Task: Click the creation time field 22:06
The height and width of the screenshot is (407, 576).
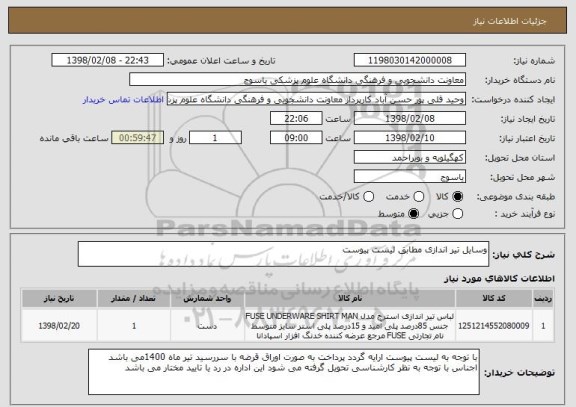Action: tap(296, 118)
